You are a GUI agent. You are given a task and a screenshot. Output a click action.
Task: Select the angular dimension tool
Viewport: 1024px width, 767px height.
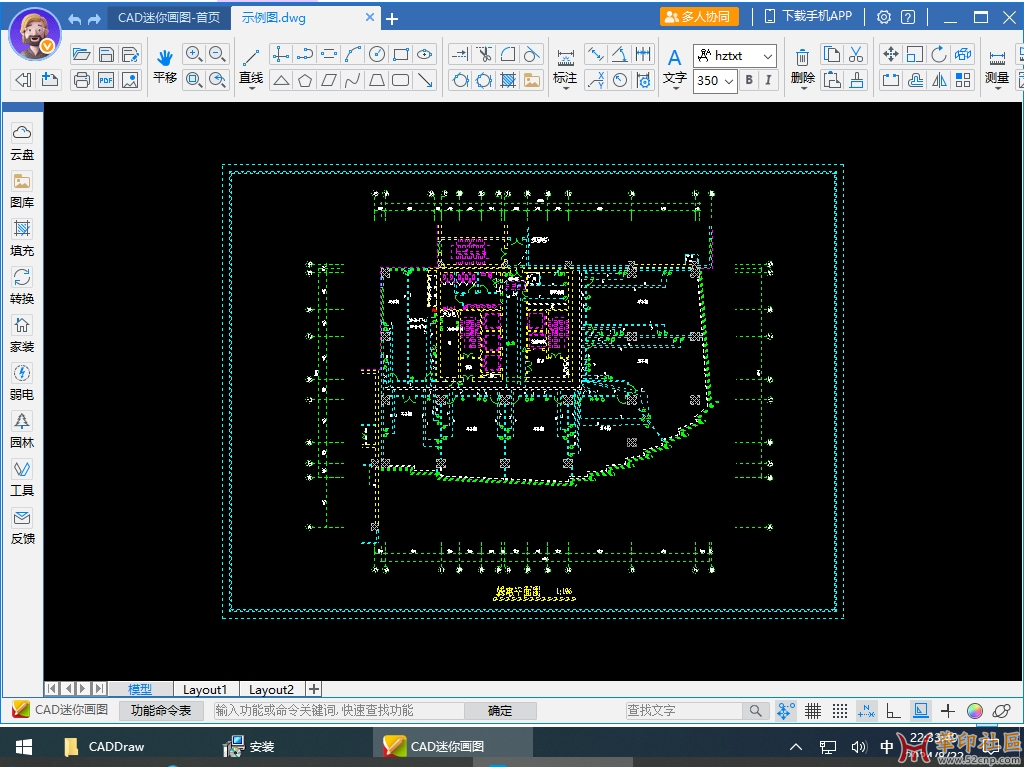[x=620, y=54]
